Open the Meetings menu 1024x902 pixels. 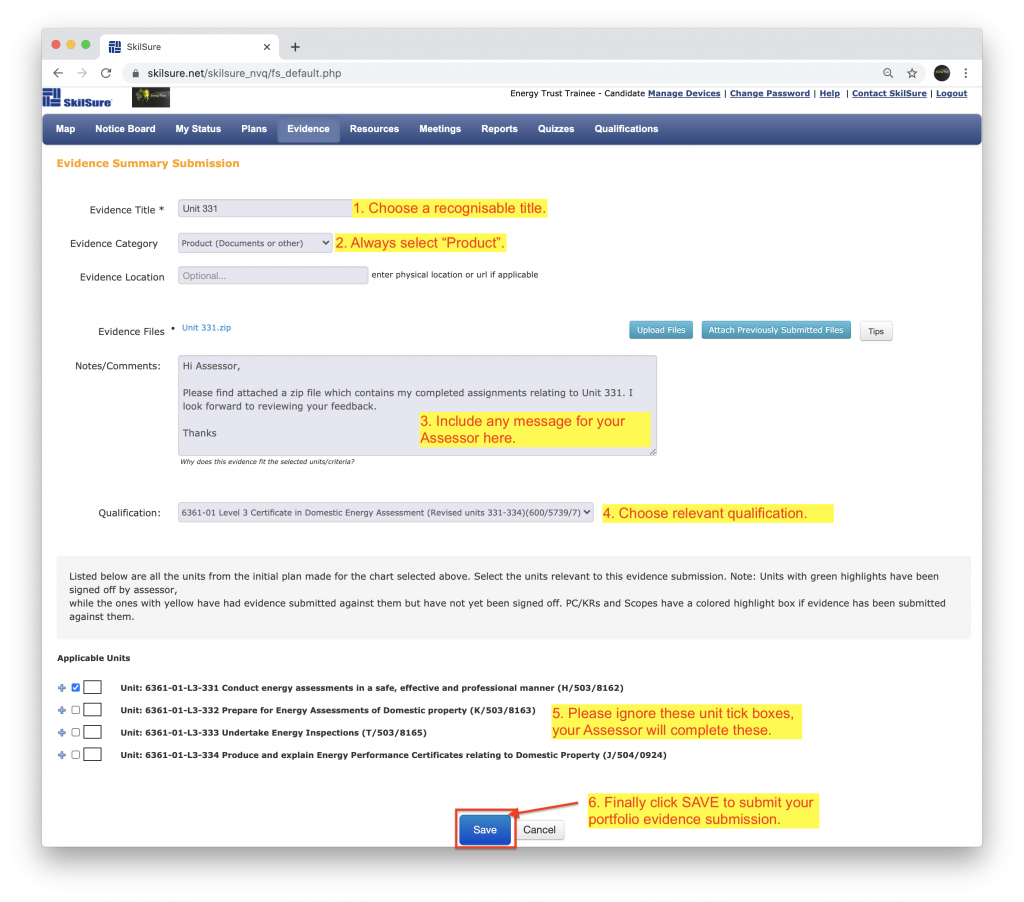point(440,129)
